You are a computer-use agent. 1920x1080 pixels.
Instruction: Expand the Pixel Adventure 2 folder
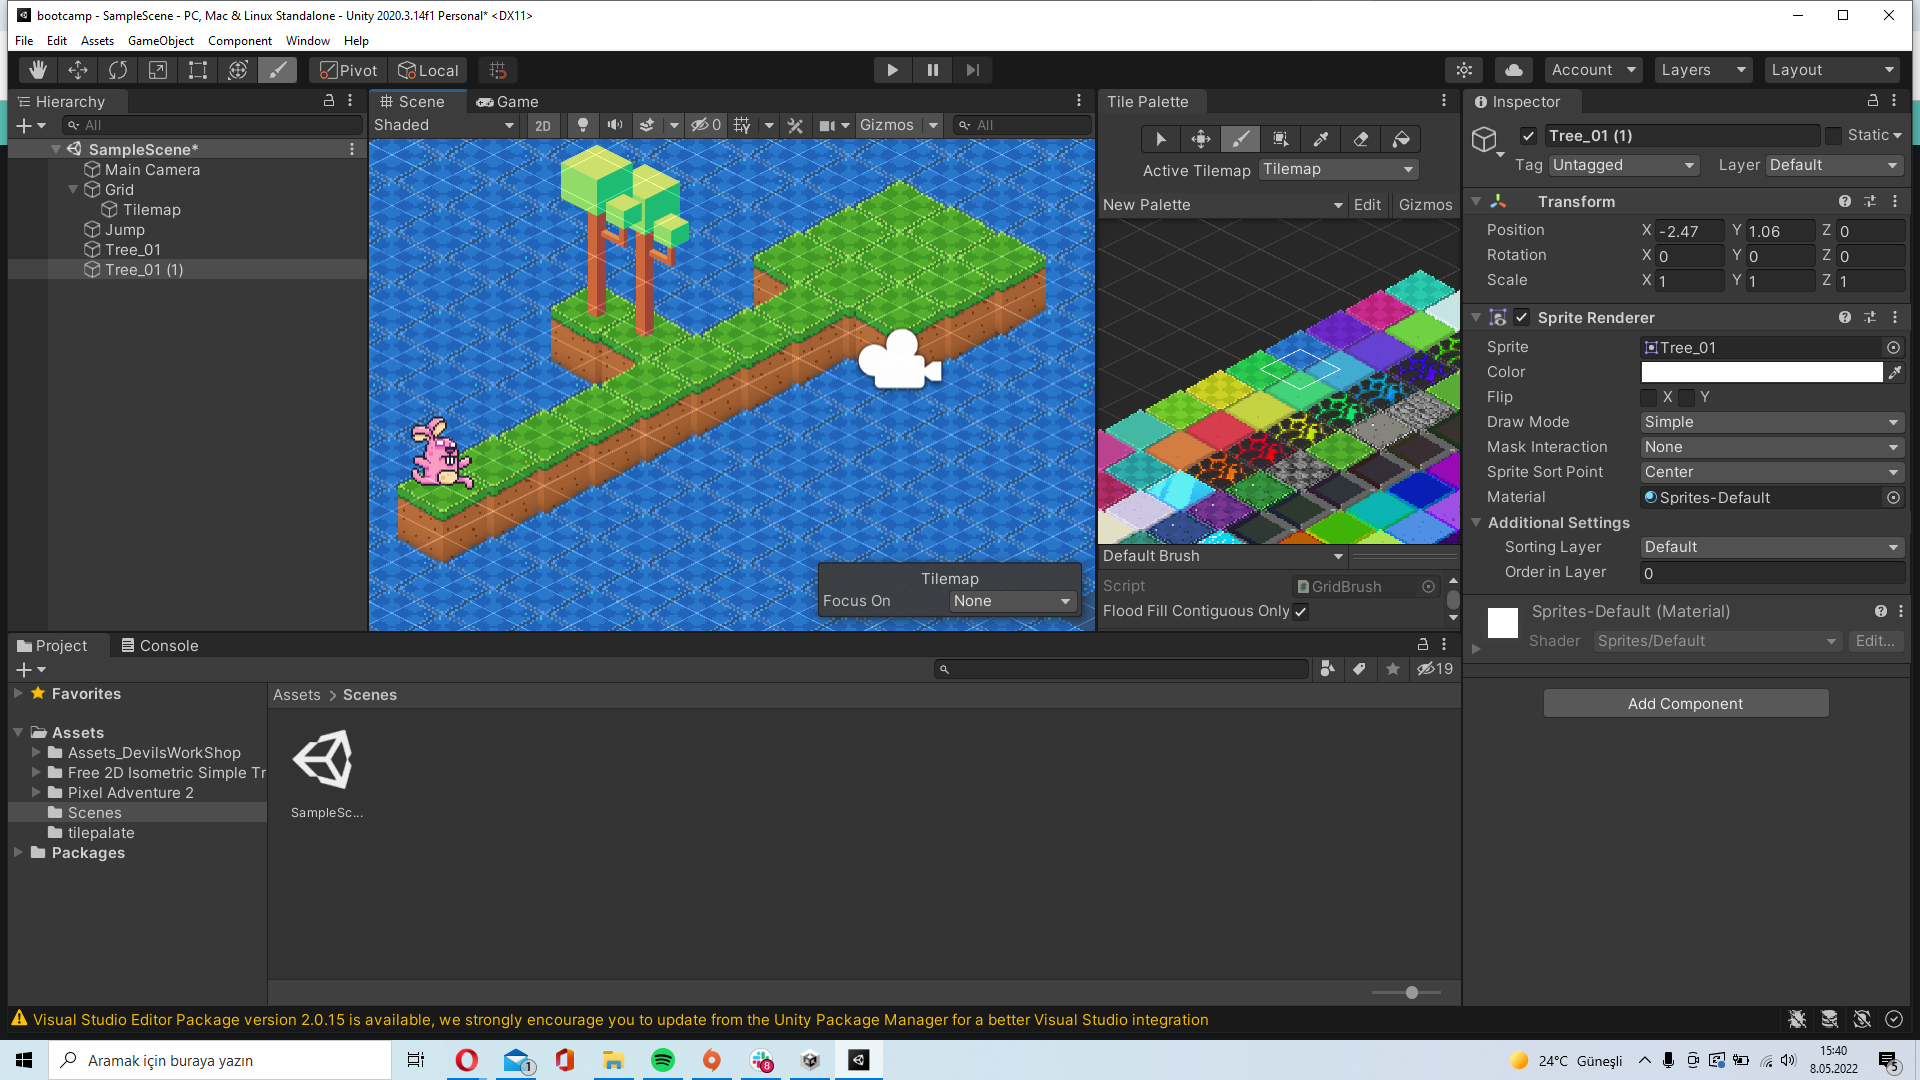tap(37, 792)
